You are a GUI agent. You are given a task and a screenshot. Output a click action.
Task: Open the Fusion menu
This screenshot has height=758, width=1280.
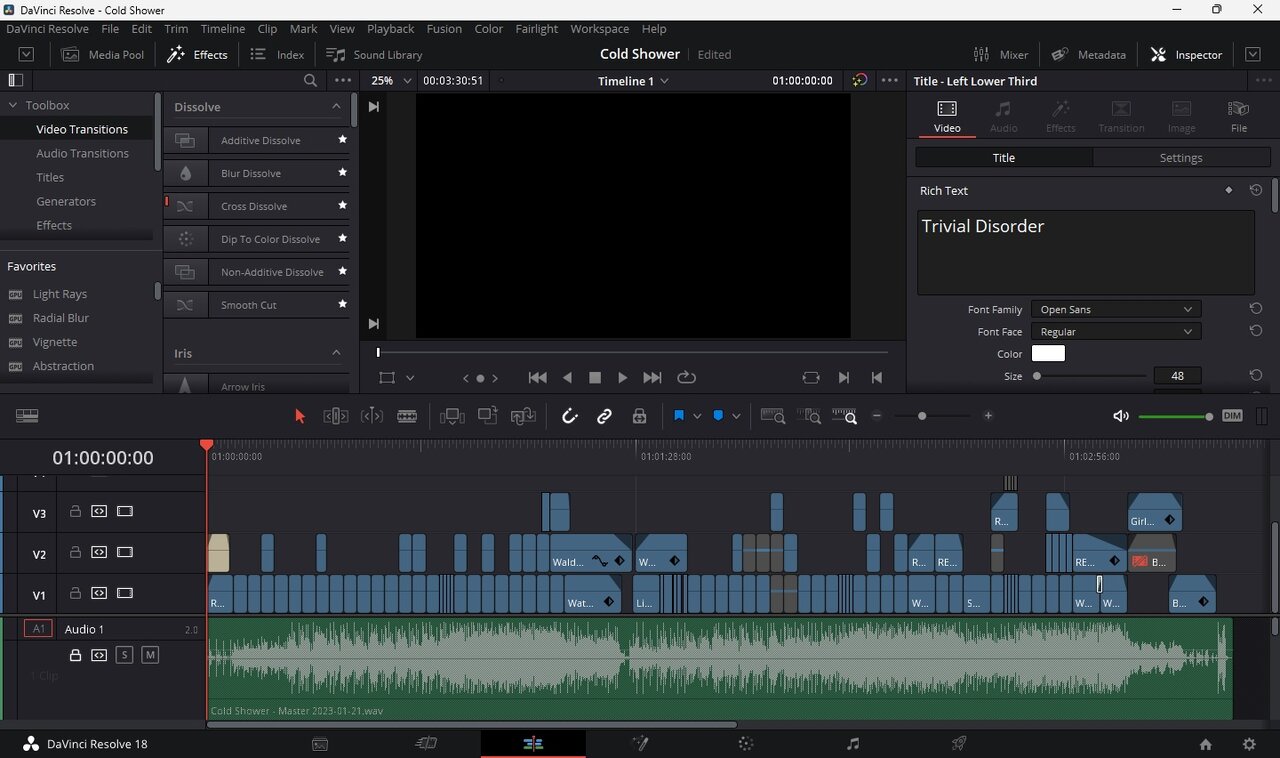(x=444, y=29)
